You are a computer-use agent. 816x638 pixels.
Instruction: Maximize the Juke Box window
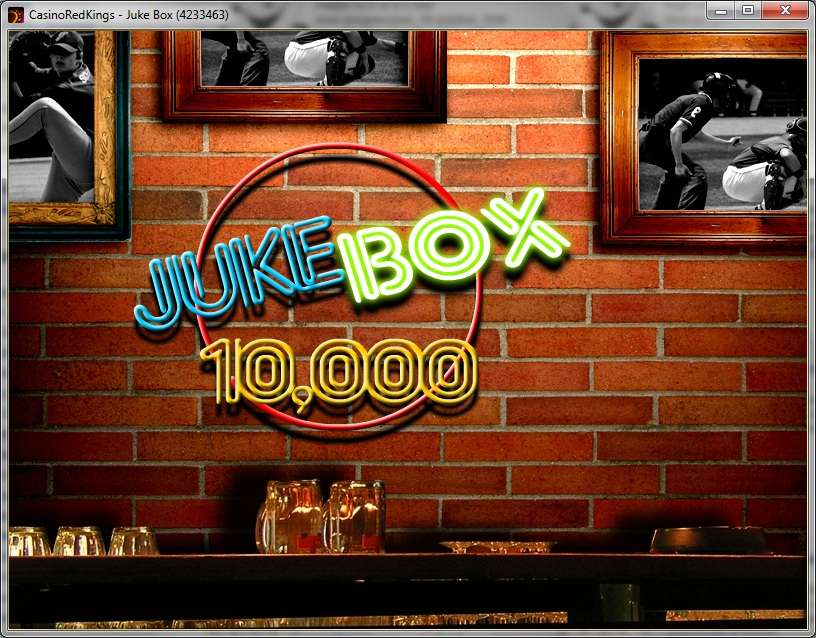tap(748, 11)
